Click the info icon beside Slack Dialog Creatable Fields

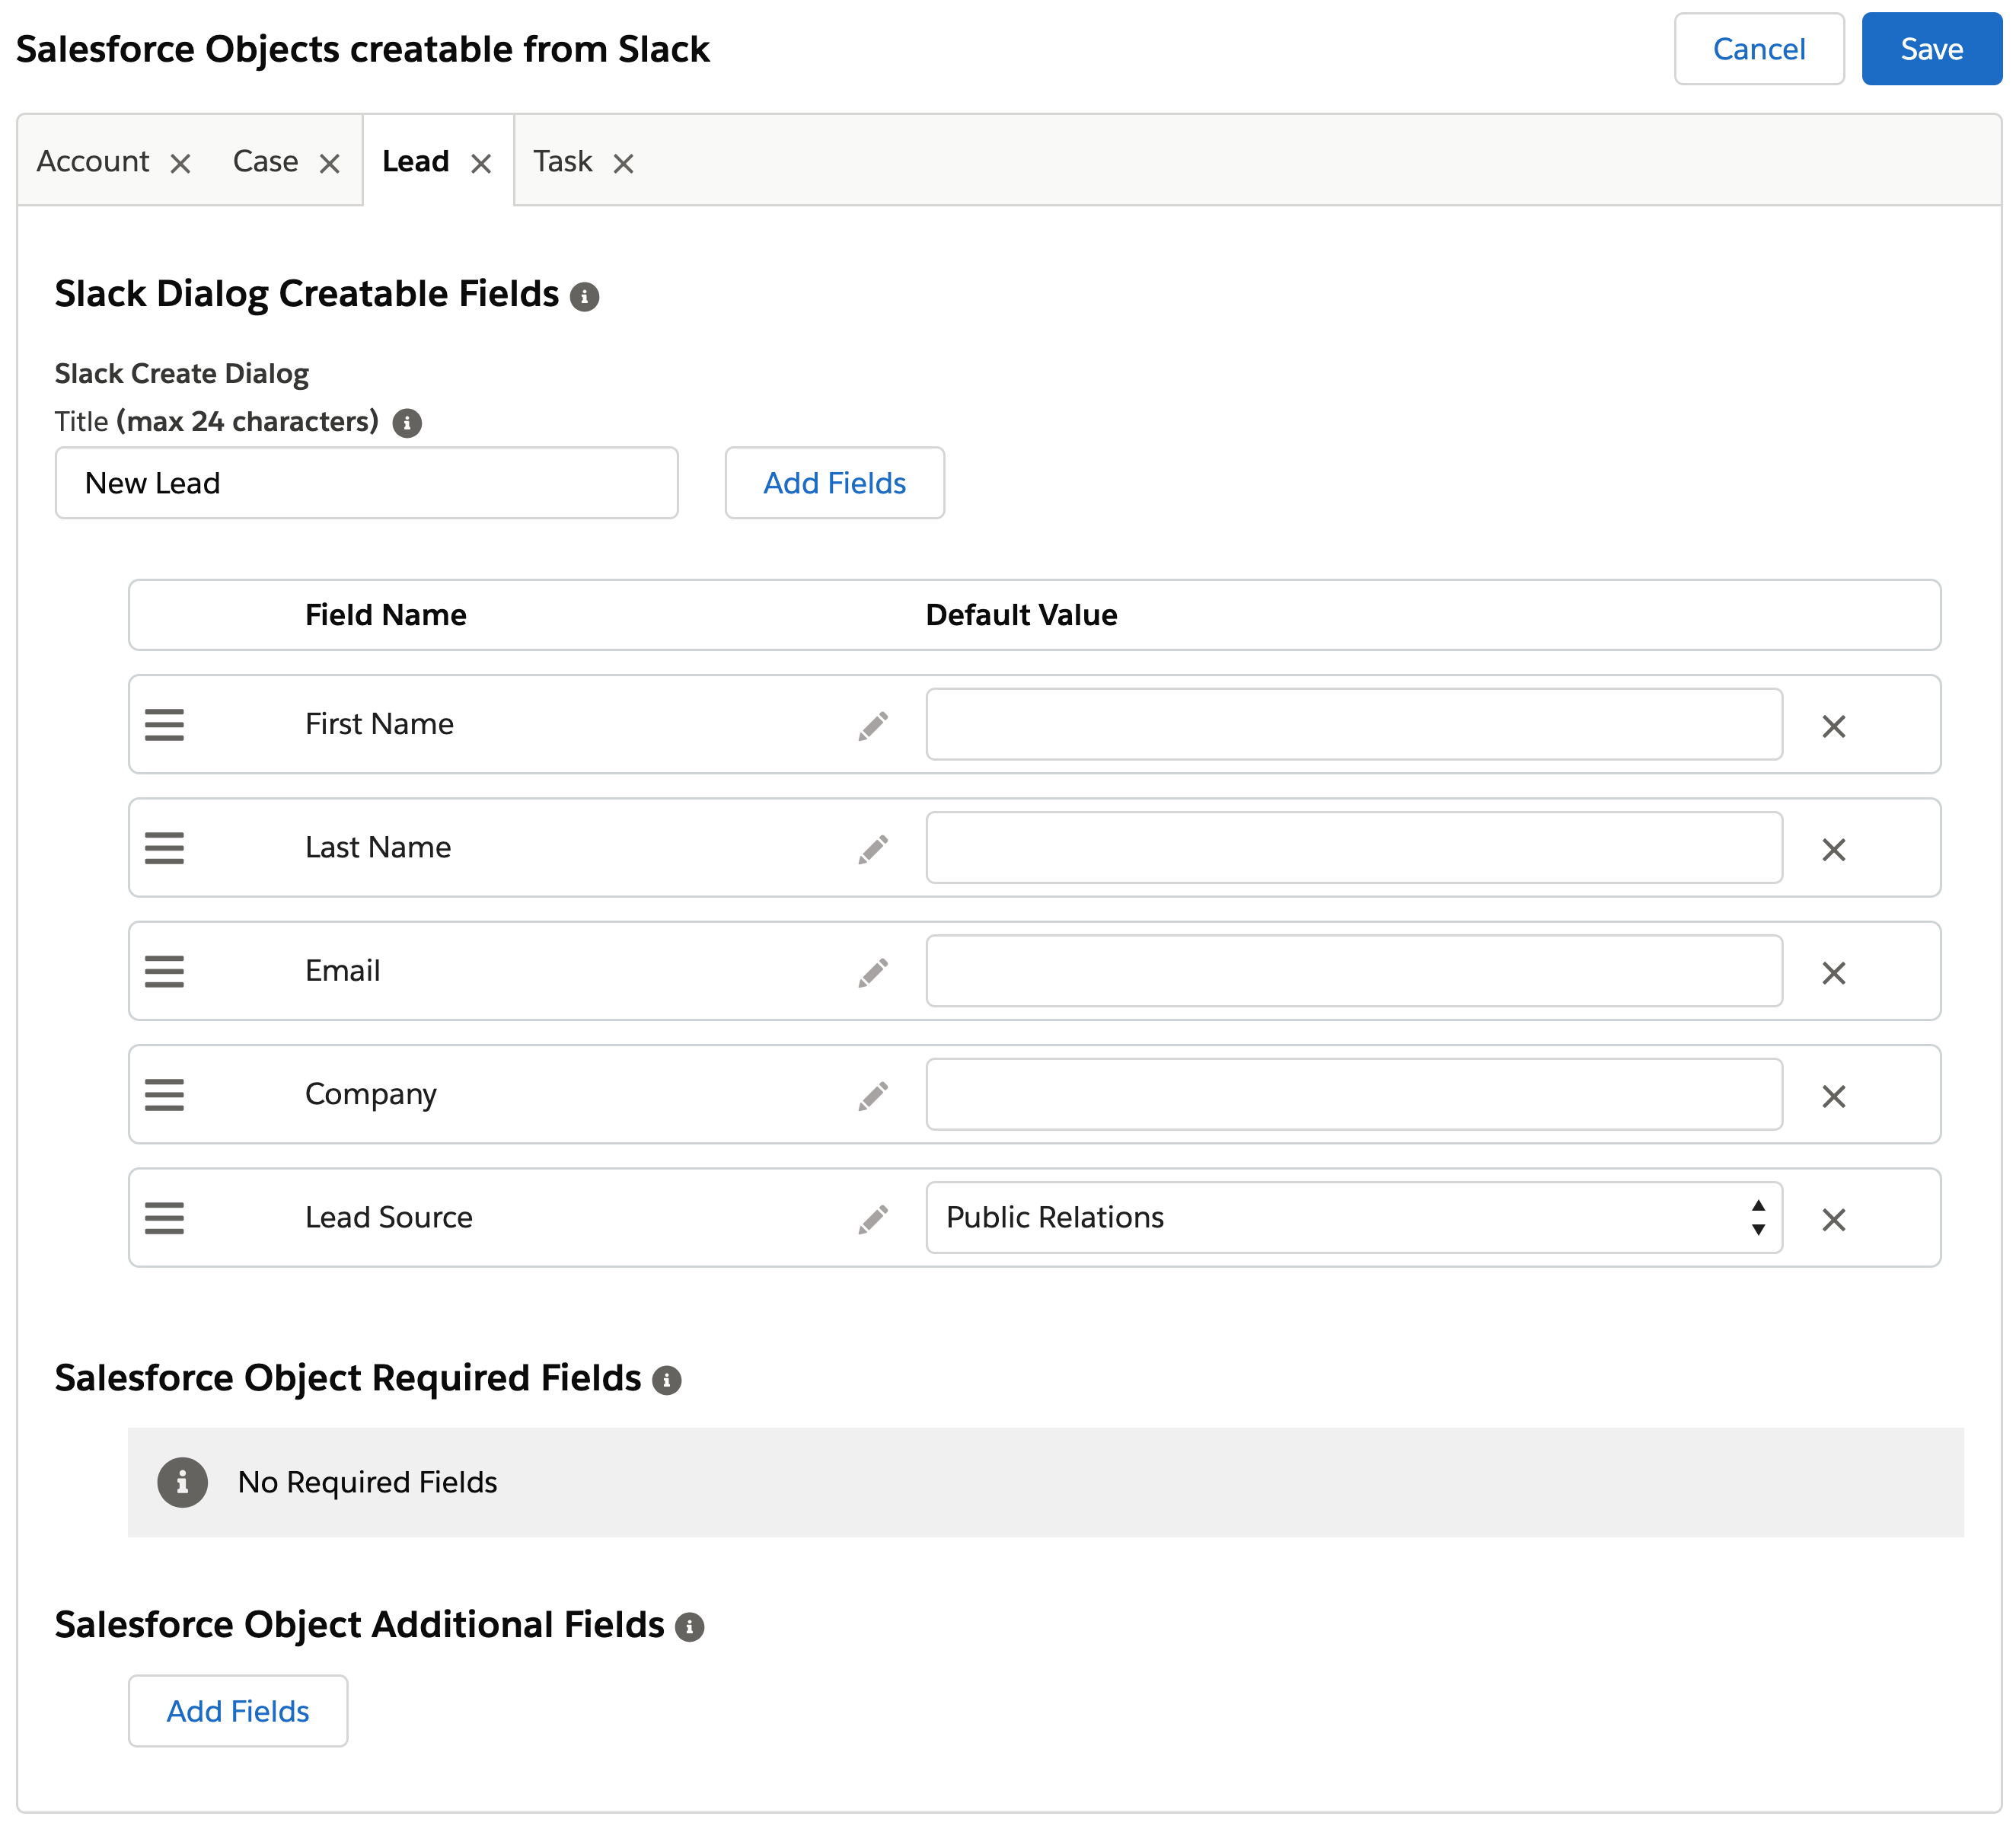tap(584, 297)
